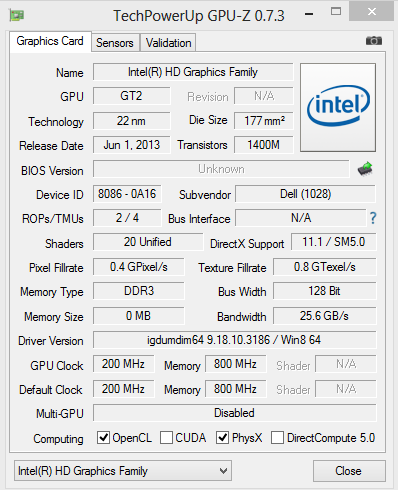
Task: Minimize the GPU-Z window
Action: tap(309, 14)
